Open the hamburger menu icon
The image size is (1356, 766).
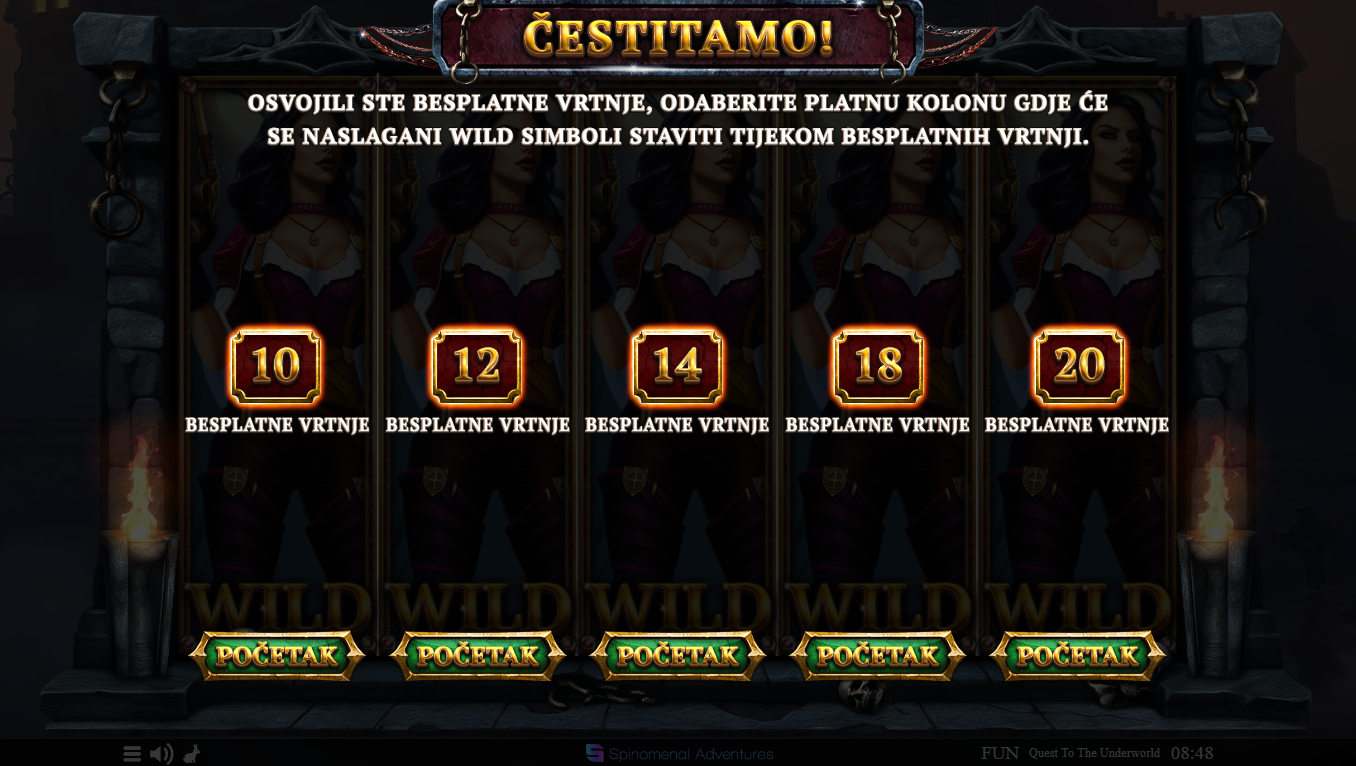(x=132, y=754)
